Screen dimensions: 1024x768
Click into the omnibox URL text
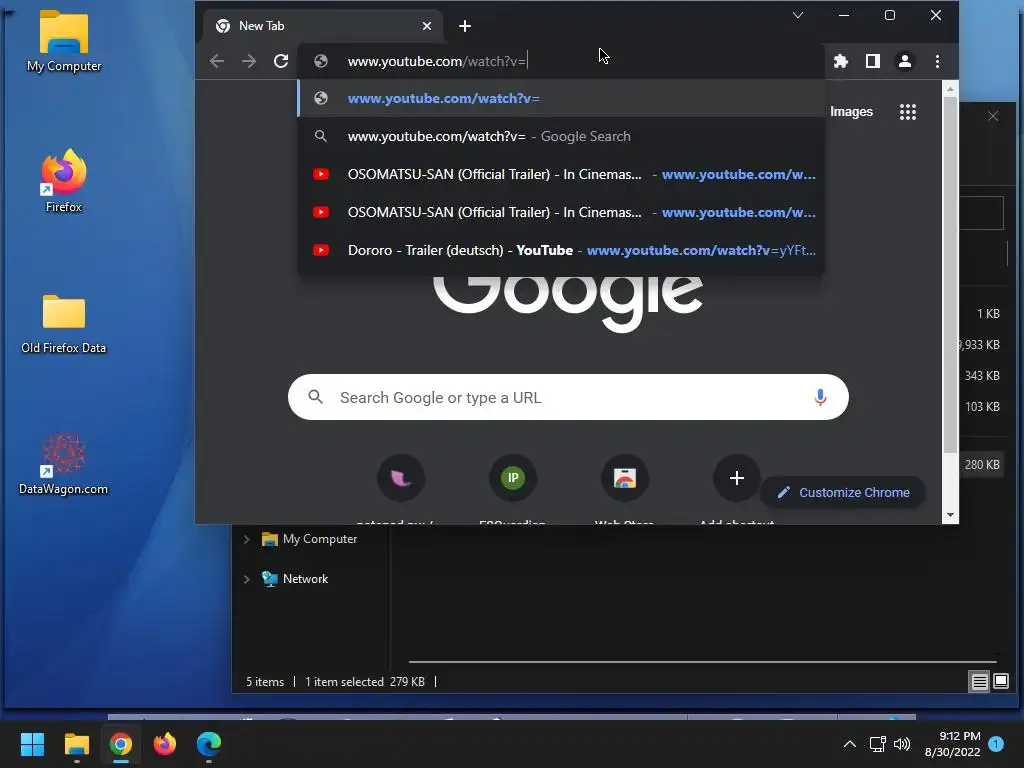tap(437, 61)
